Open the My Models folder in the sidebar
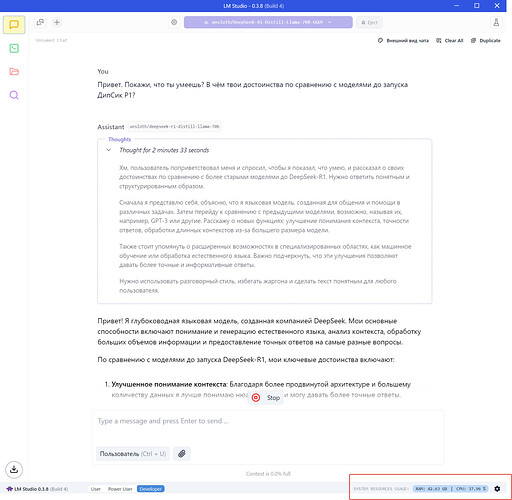The image size is (512, 500). [14, 71]
